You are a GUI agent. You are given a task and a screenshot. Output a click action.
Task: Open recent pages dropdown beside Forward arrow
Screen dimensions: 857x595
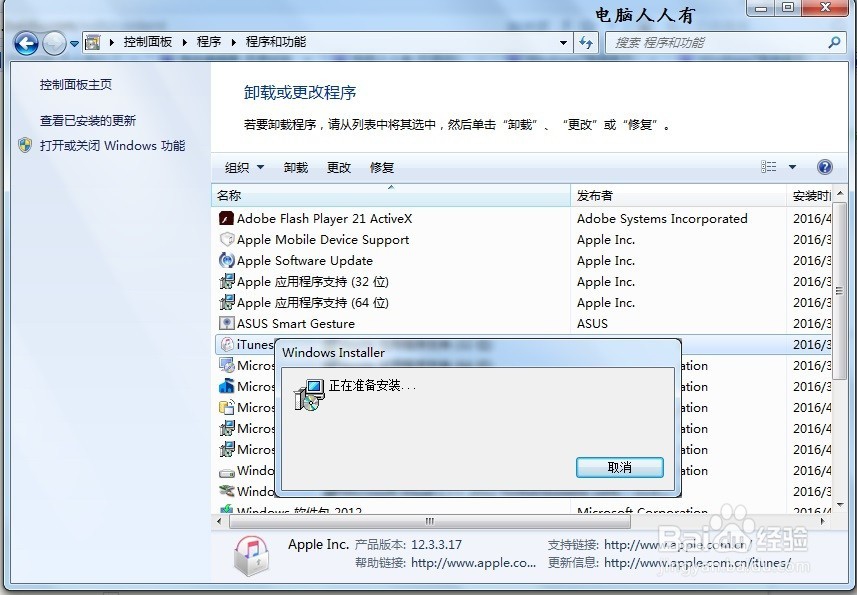pyautogui.click(x=74, y=43)
